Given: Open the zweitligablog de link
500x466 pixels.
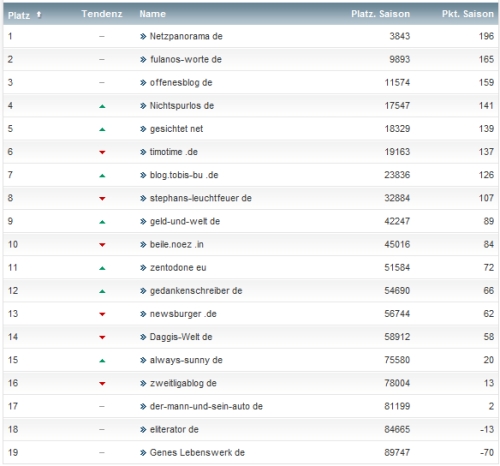Looking at the screenshot, I should [183, 383].
